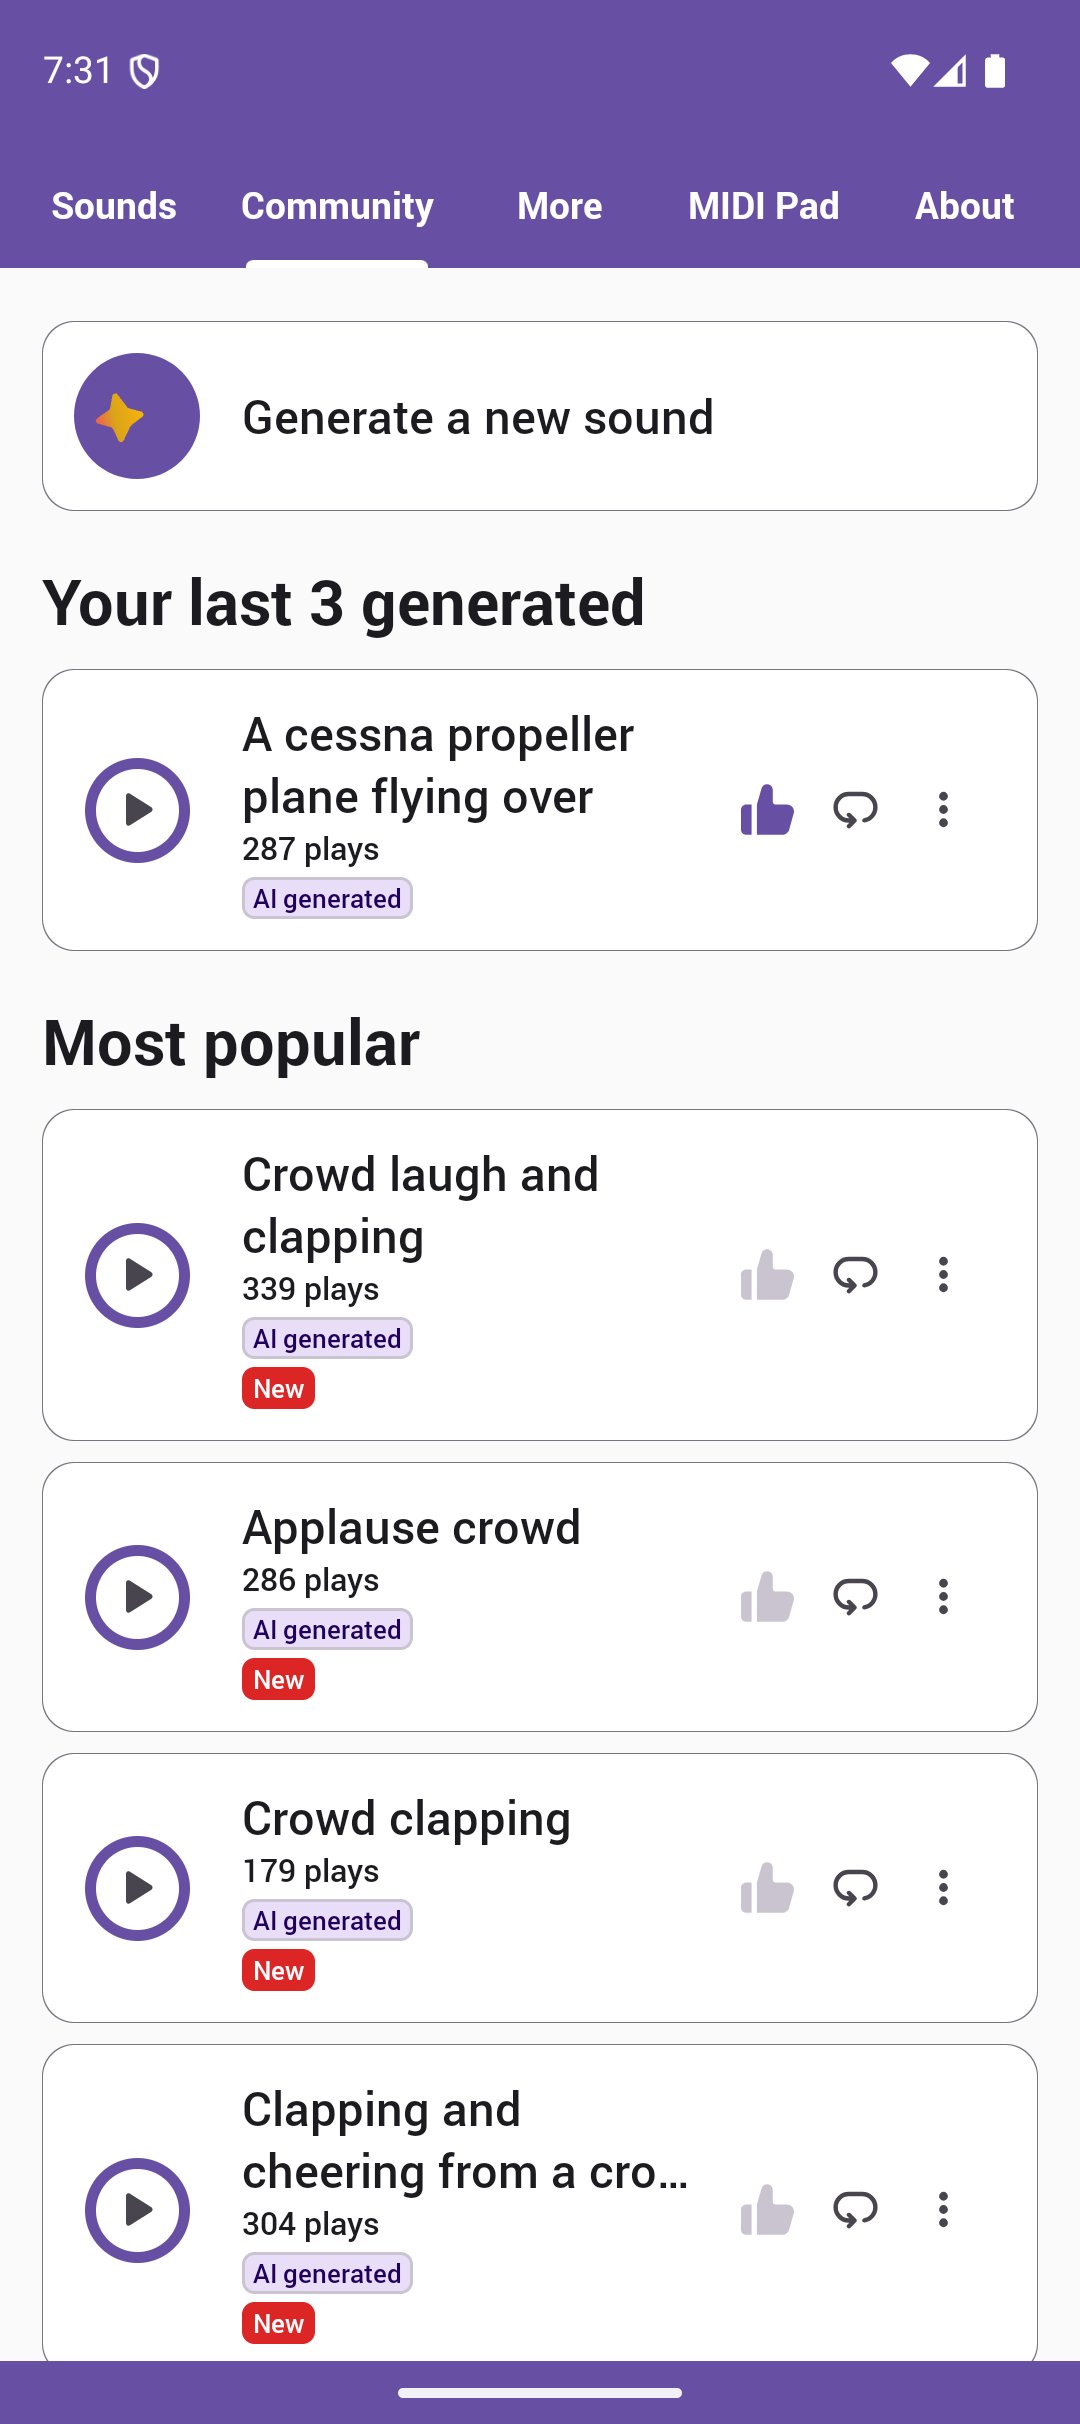Image resolution: width=1080 pixels, height=2424 pixels.
Task: Like the Applause crowd sound
Action: pos(767,1597)
